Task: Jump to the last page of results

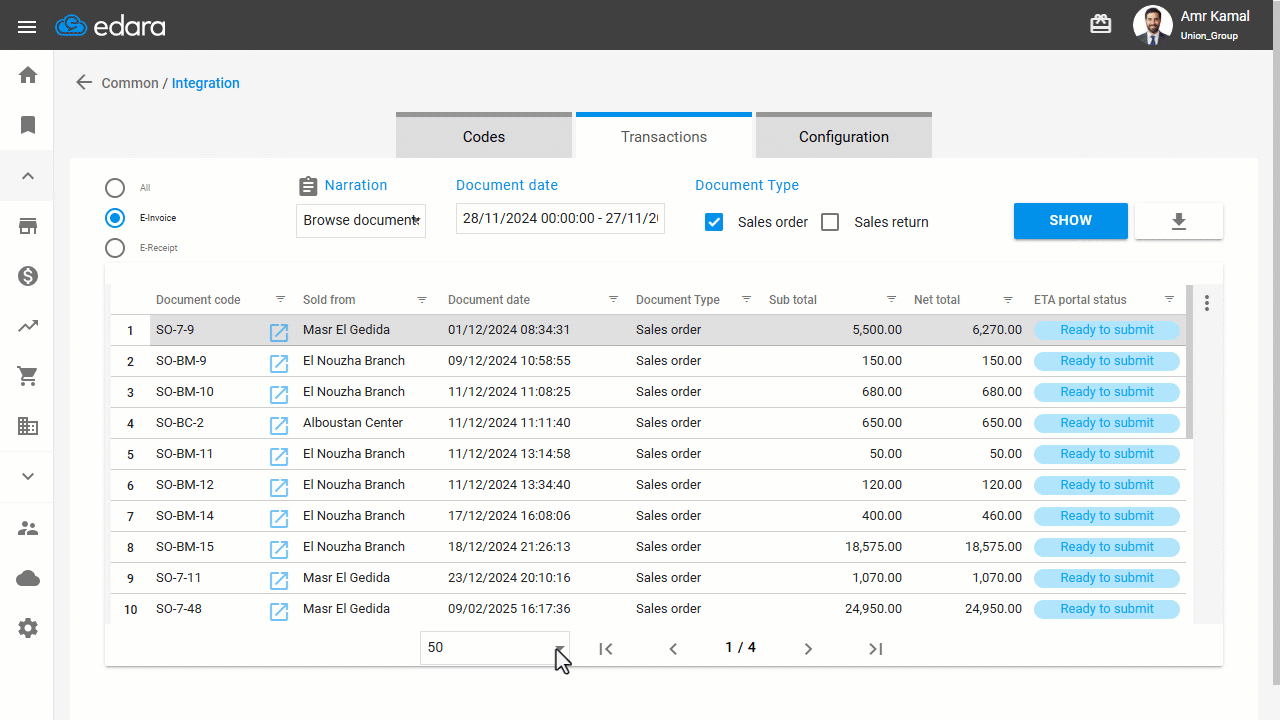Action: point(876,649)
